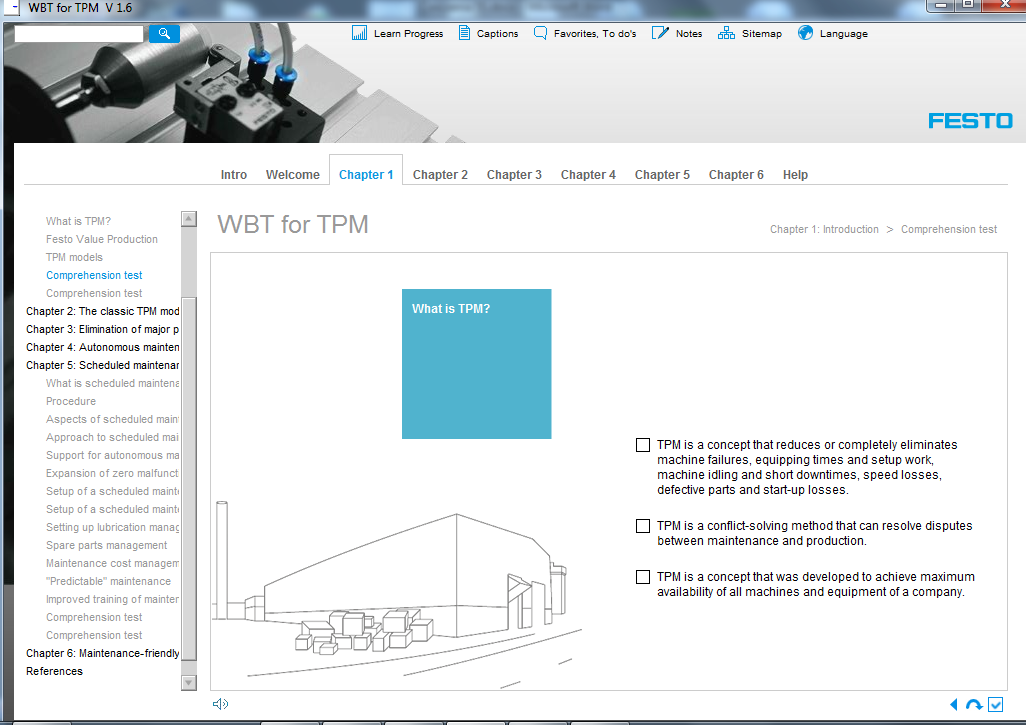Open Favorites, To do's
1026x725 pixels.
(x=595, y=33)
